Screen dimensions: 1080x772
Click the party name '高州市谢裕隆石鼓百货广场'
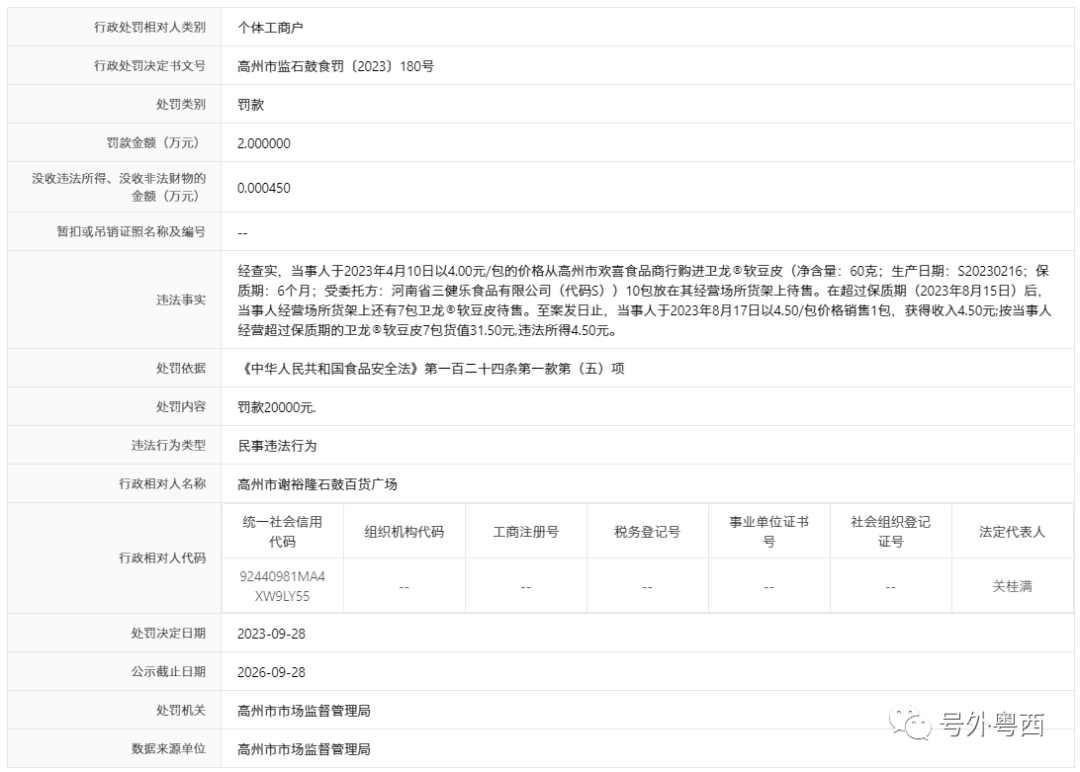tap(317, 484)
